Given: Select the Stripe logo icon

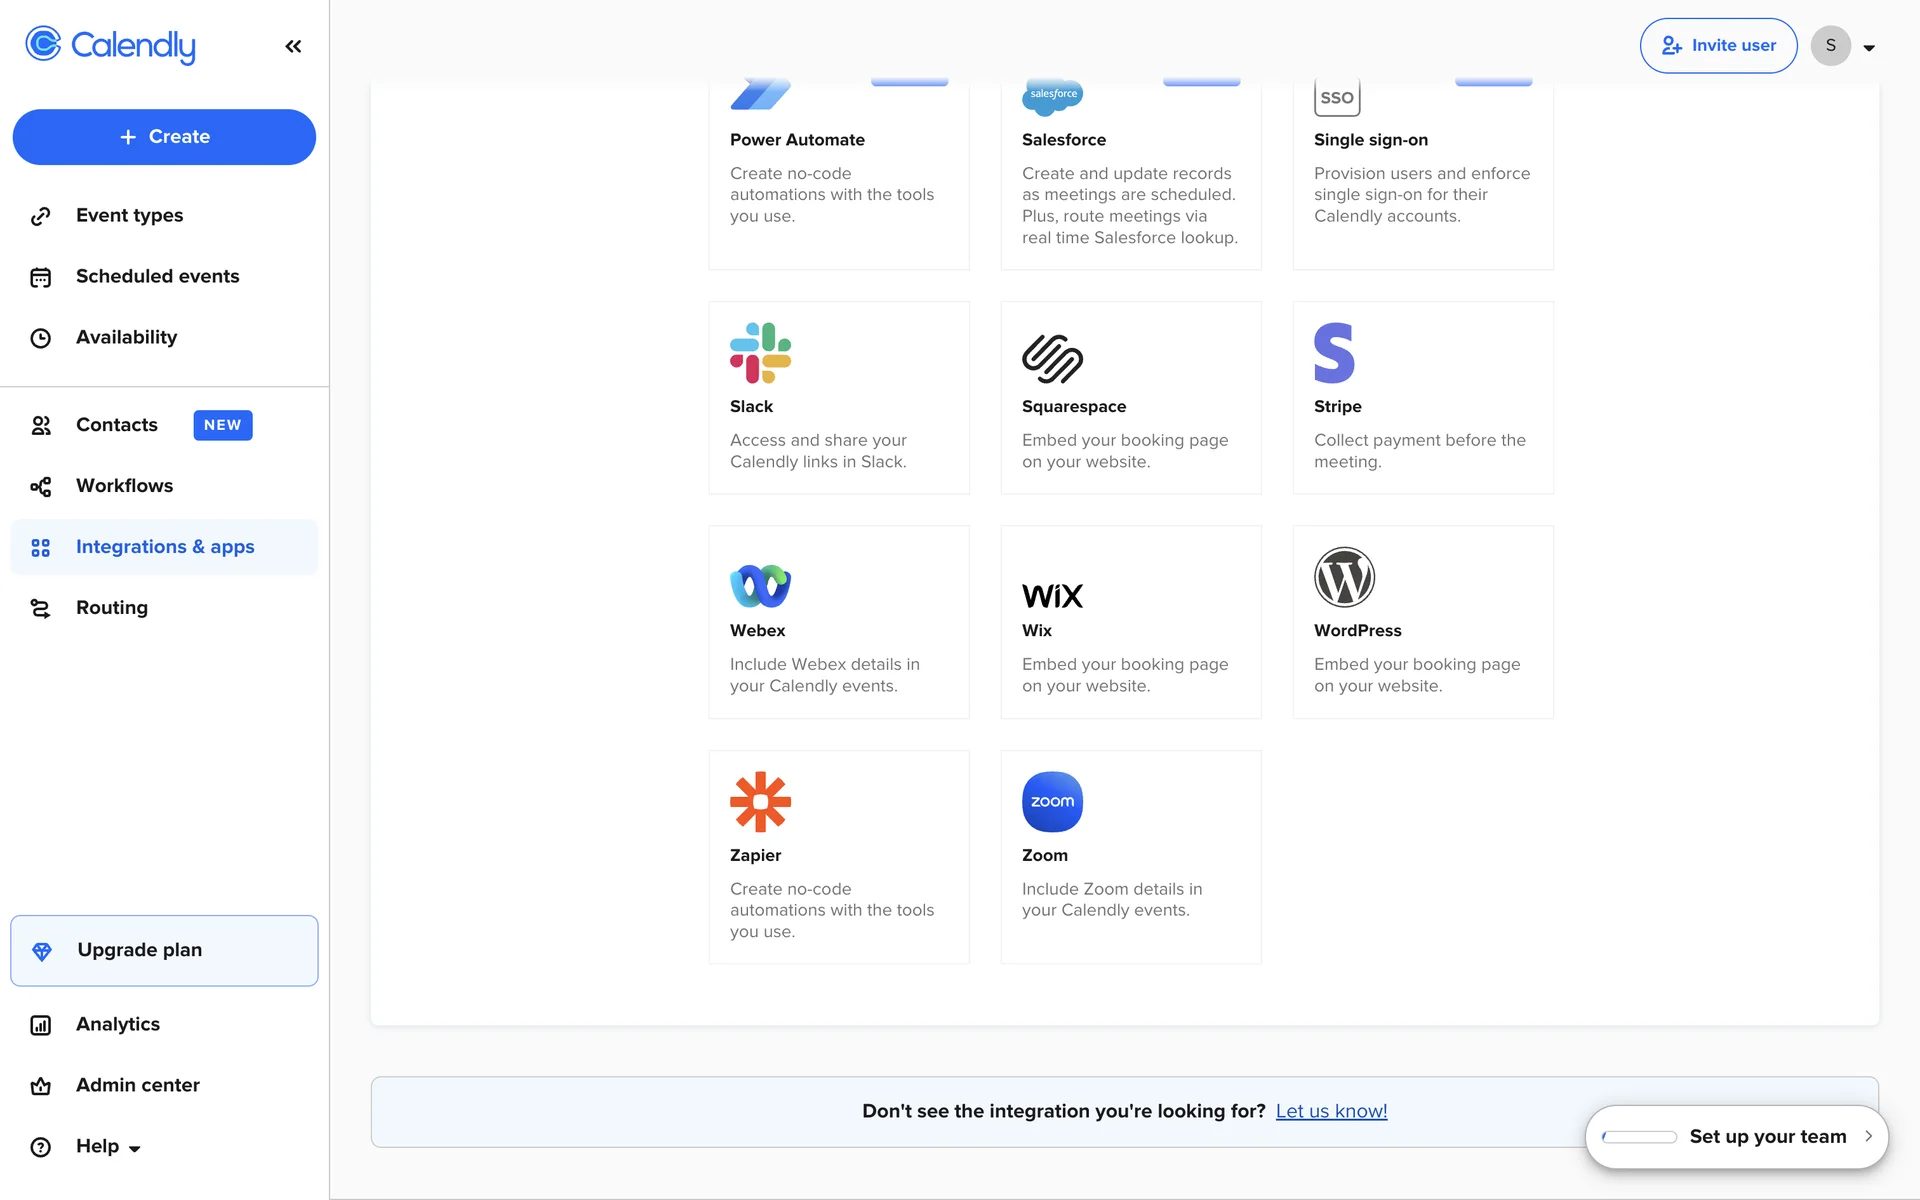Looking at the screenshot, I should [x=1334, y=353].
